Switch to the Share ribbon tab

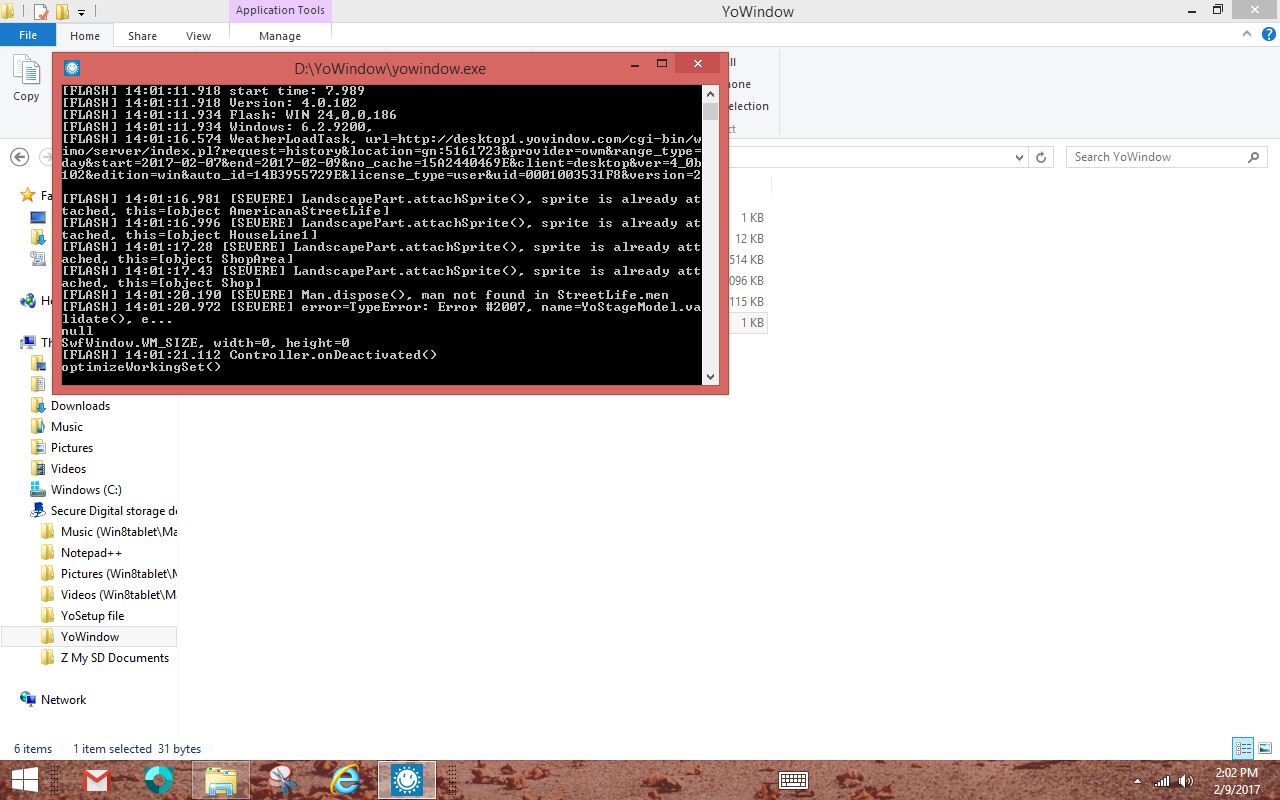coord(142,36)
